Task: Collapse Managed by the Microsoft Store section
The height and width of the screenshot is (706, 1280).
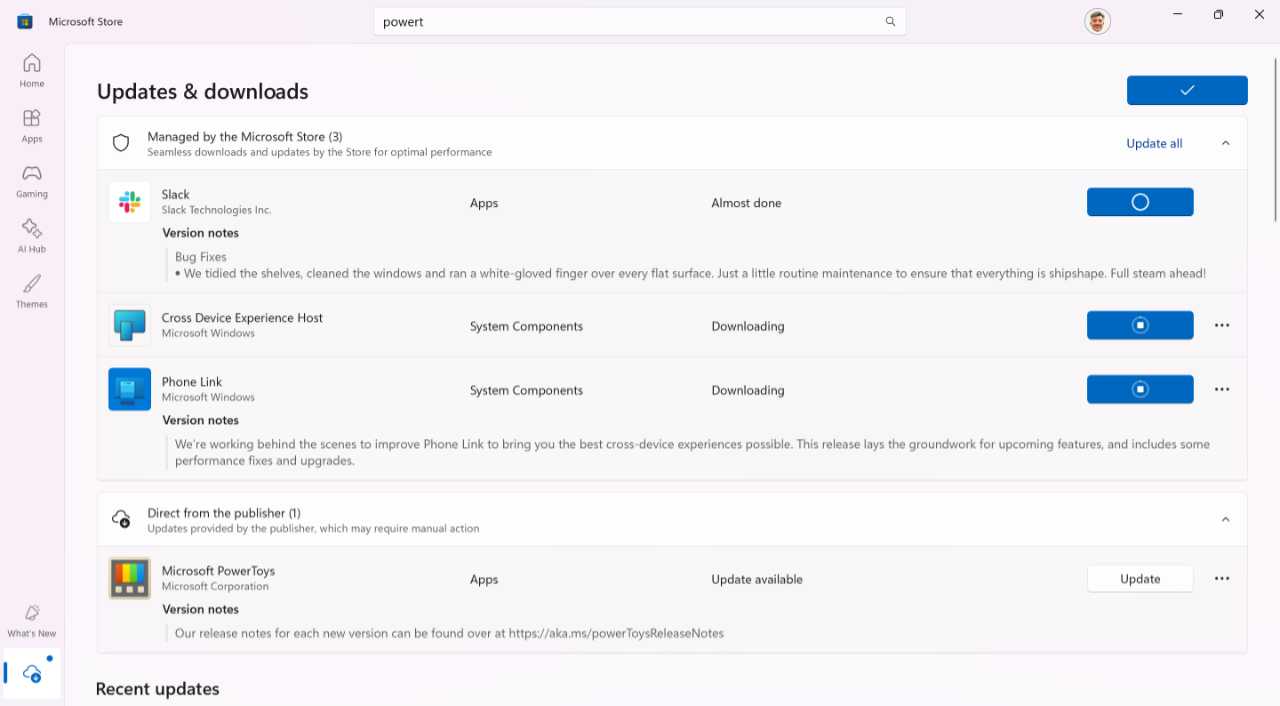Action: point(1225,143)
